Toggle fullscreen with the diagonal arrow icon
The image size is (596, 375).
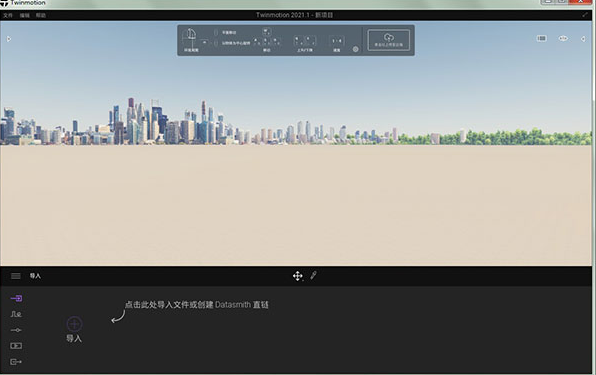click(x=585, y=15)
